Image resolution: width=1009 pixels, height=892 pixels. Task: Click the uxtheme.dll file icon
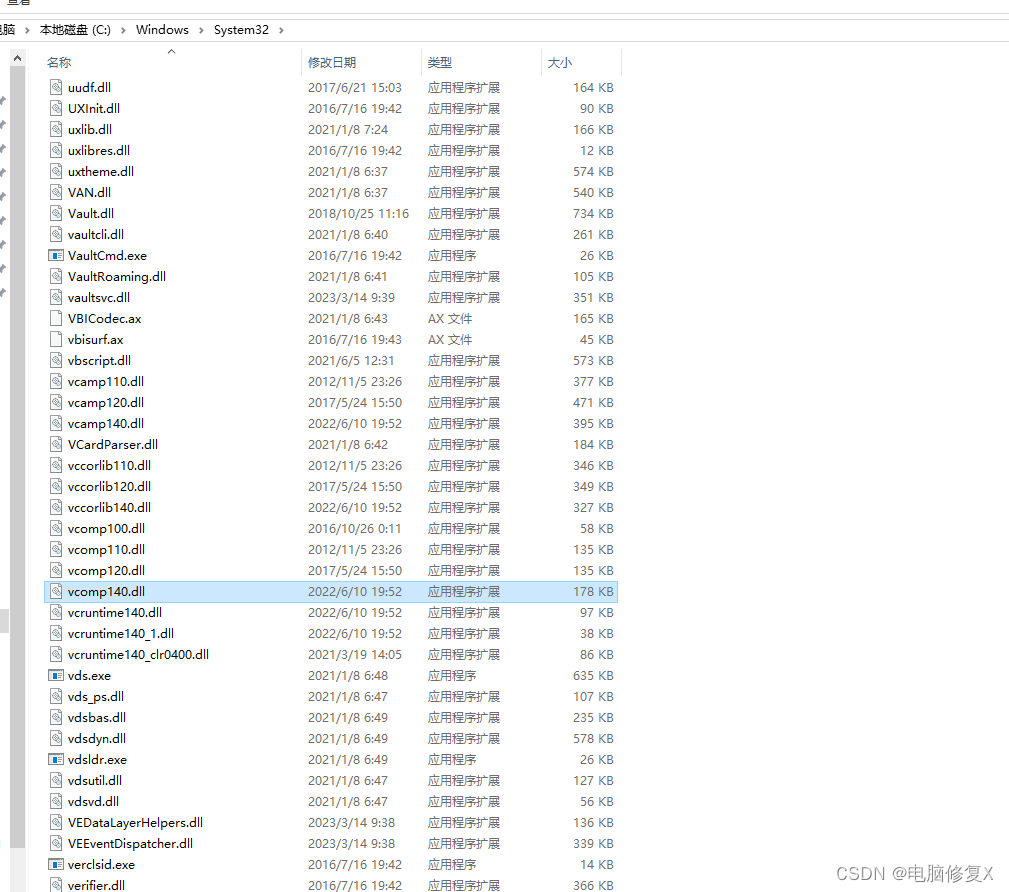pyautogui.click(x=56, y=172)
